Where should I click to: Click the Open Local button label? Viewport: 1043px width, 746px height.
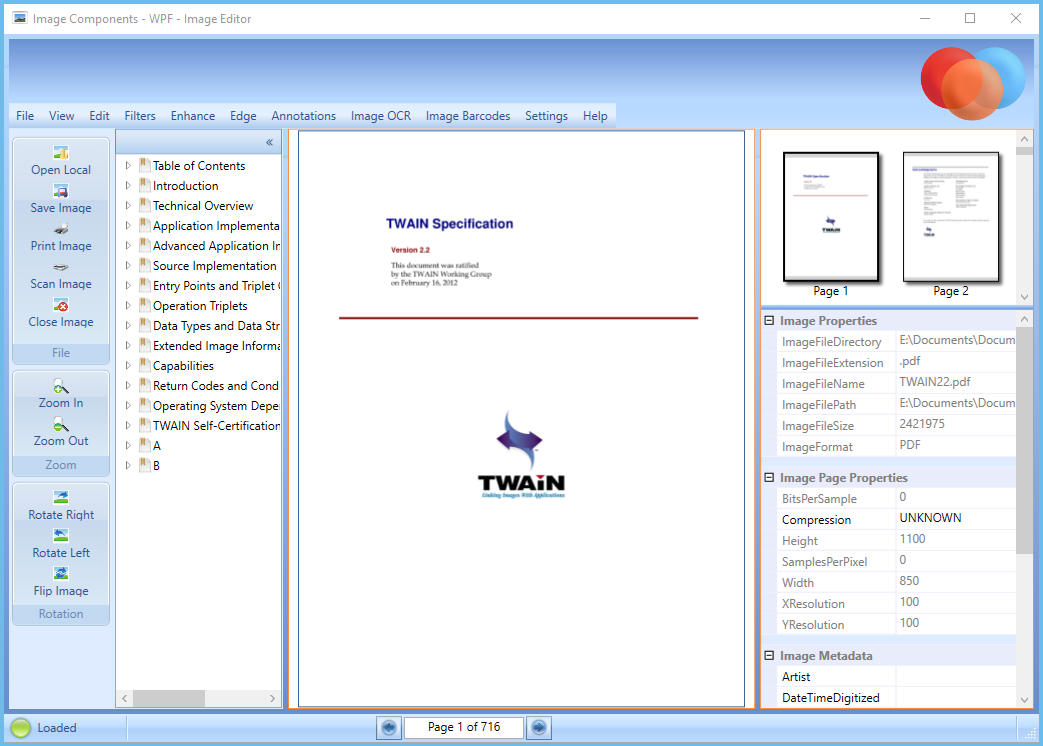[61, 170]
